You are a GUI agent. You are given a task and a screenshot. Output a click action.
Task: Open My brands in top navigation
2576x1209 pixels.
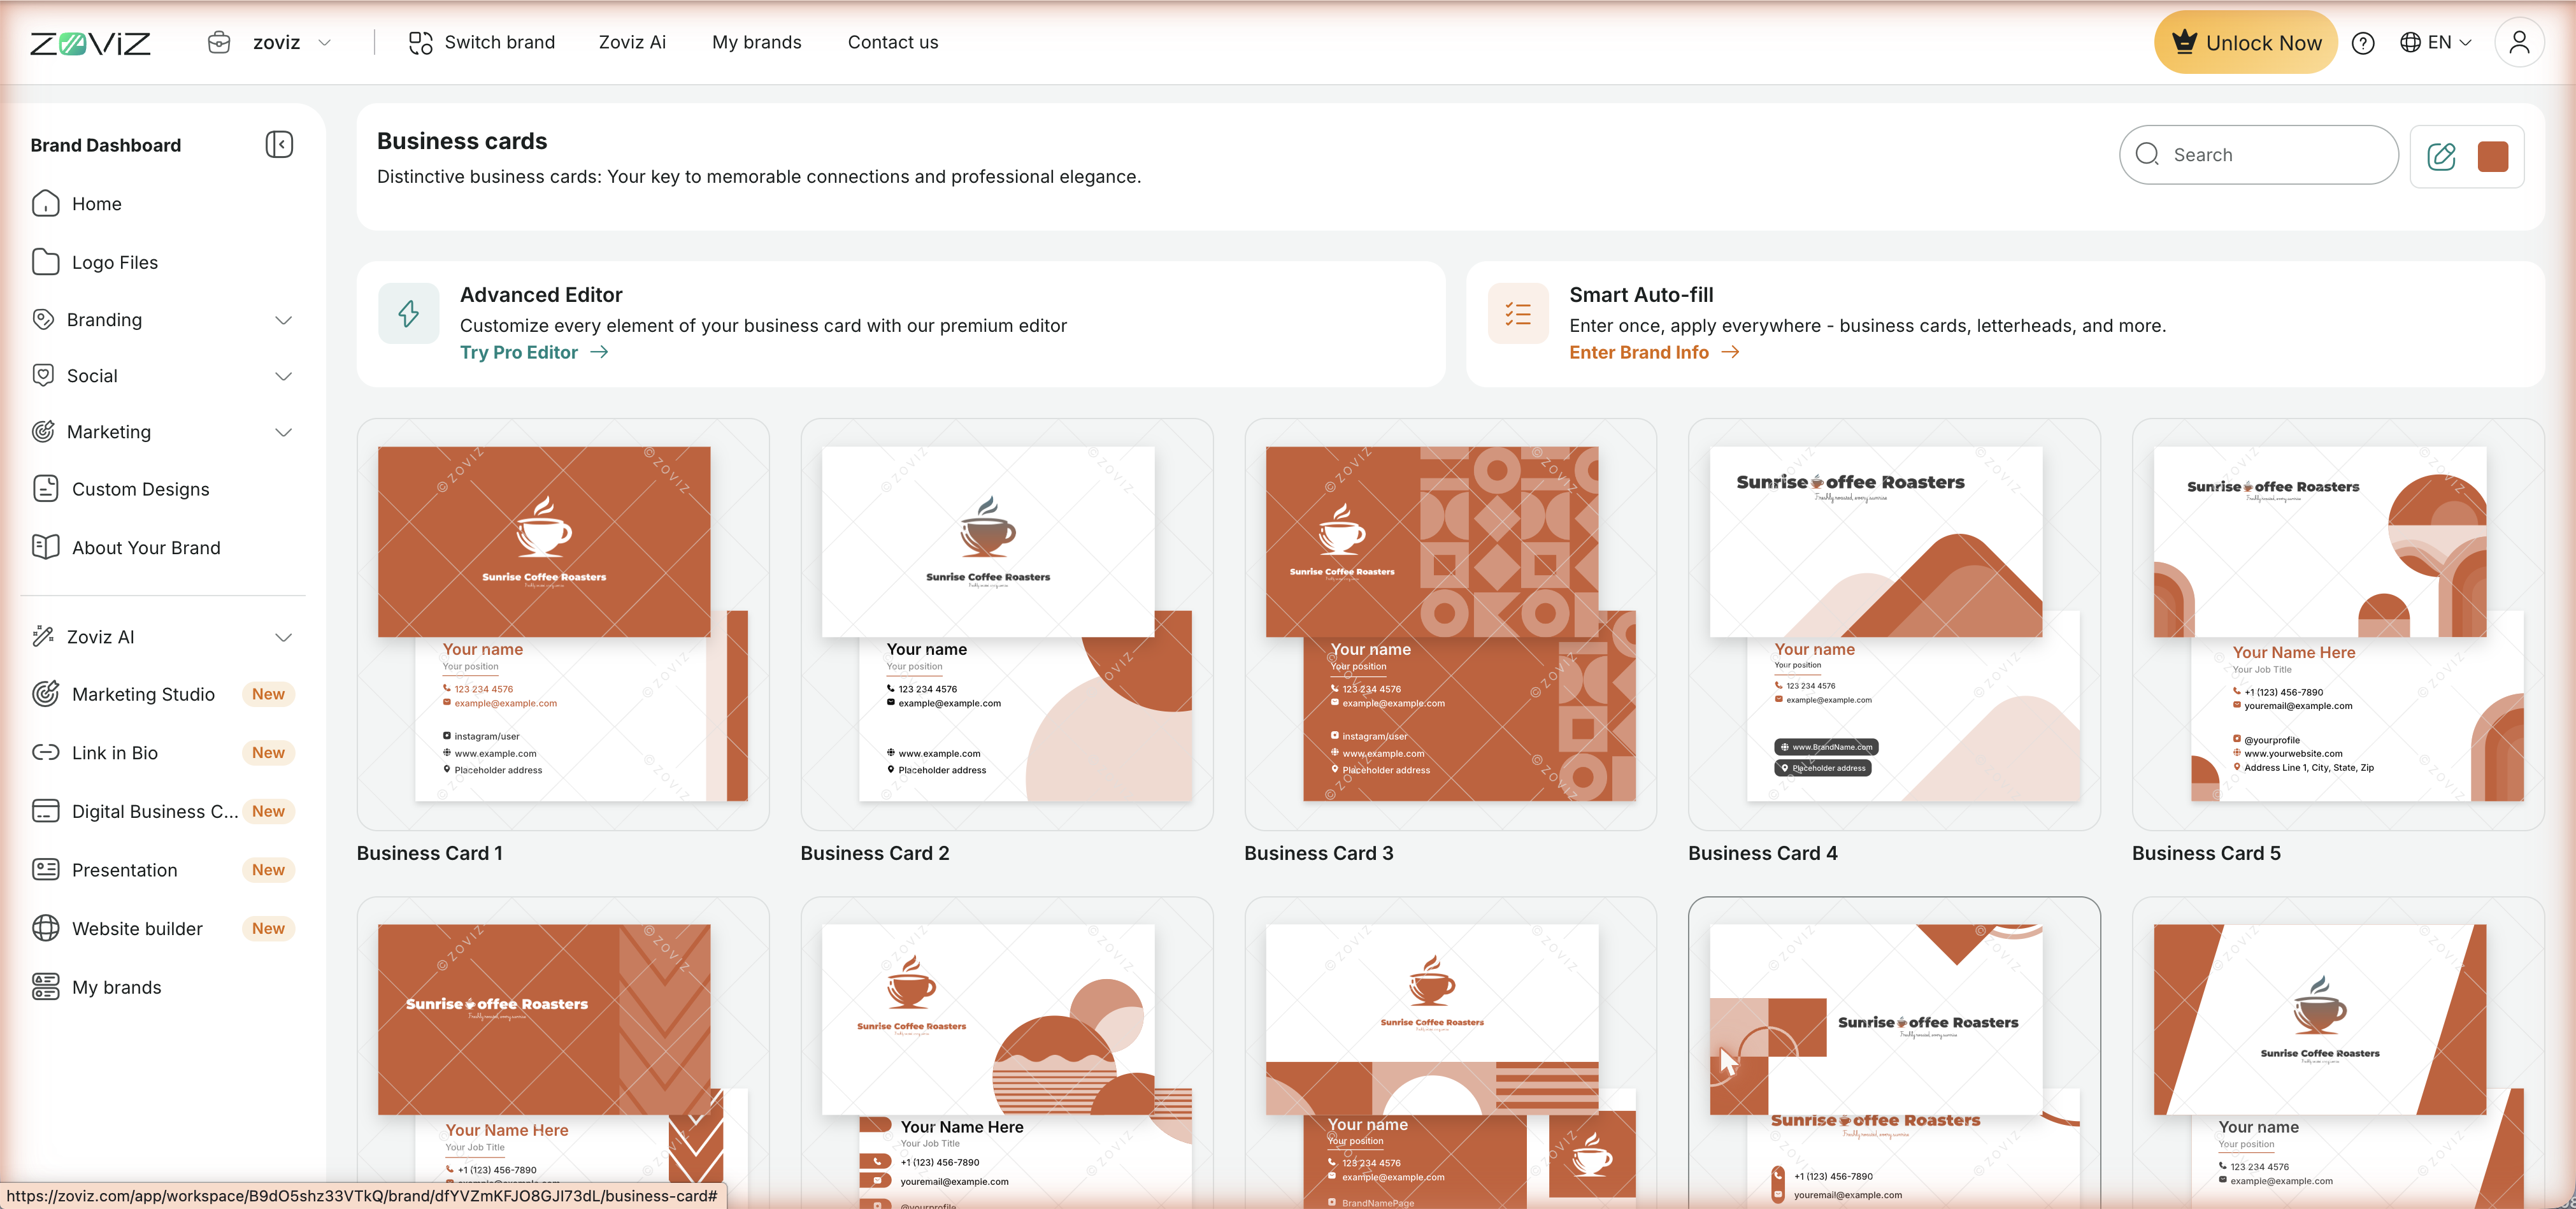pos(756,42)
